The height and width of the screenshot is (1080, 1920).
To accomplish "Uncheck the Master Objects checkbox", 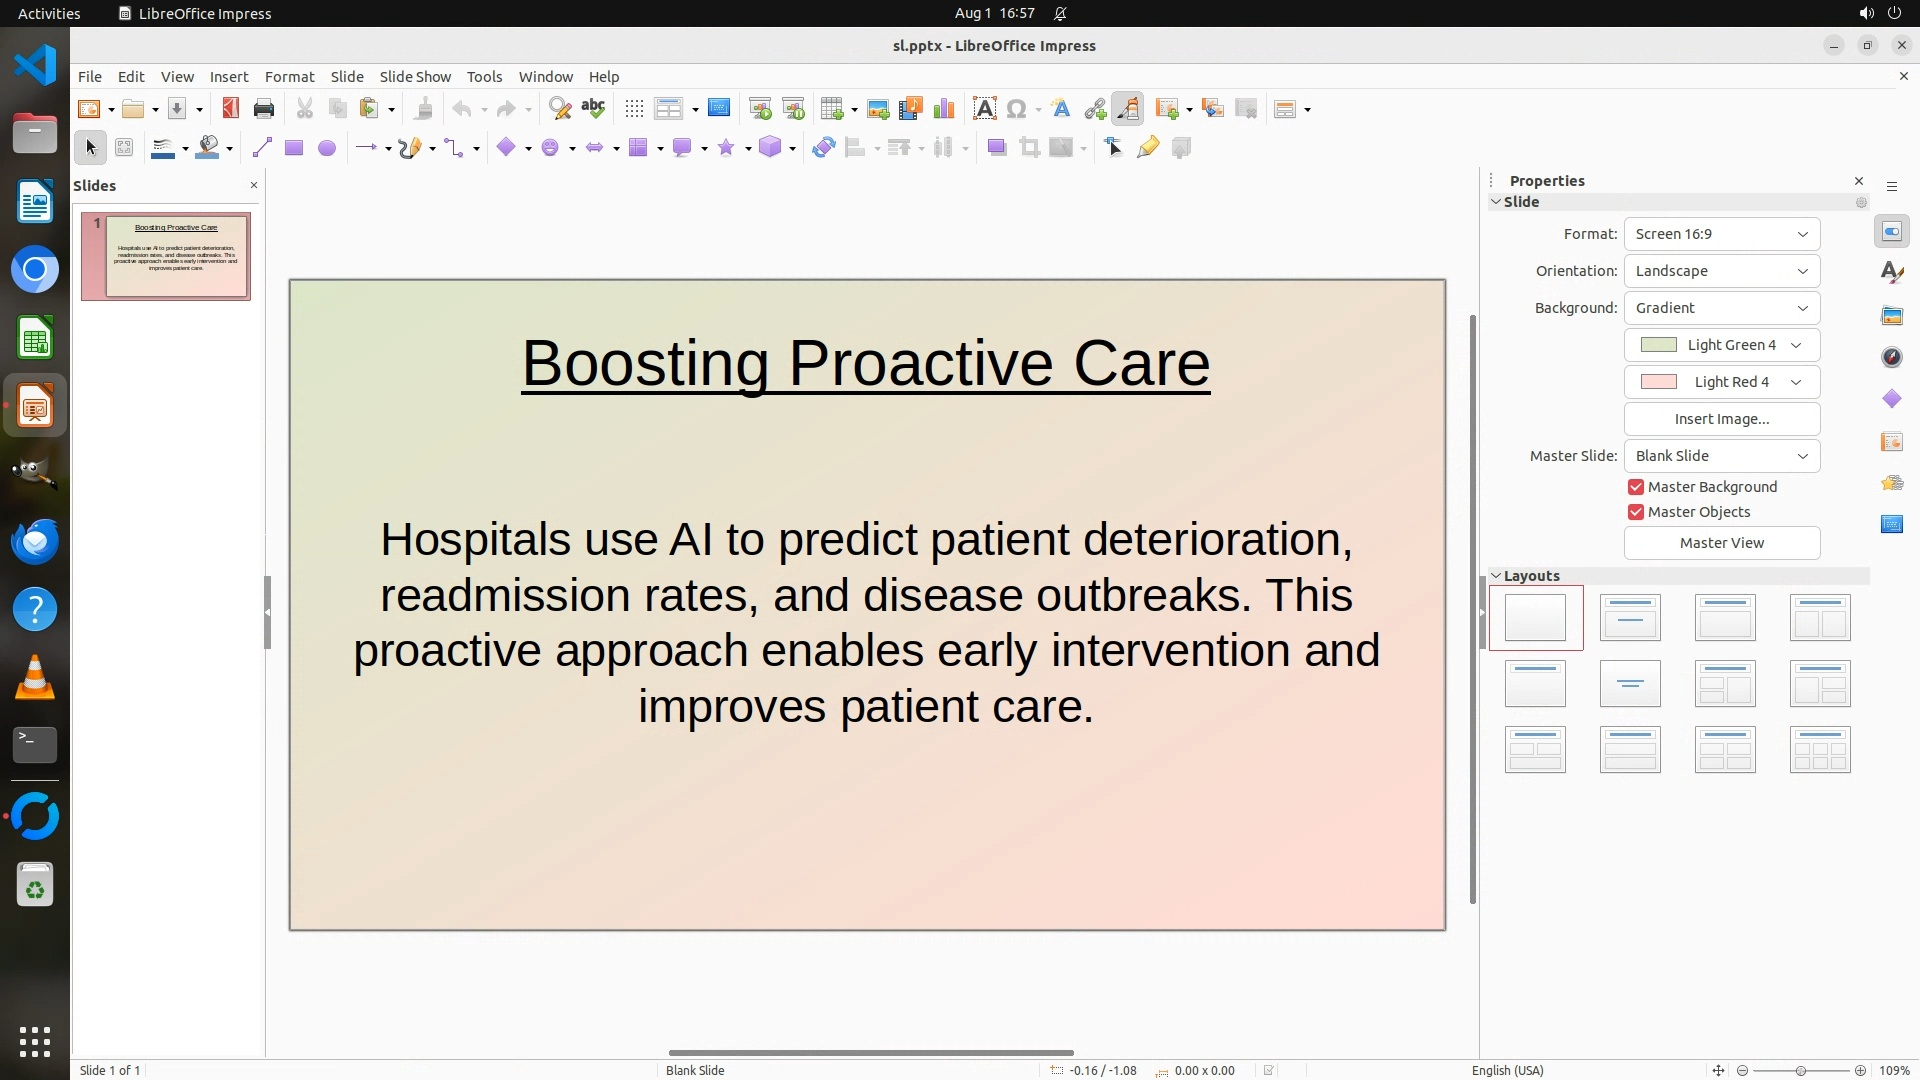I will (1636, 512).
